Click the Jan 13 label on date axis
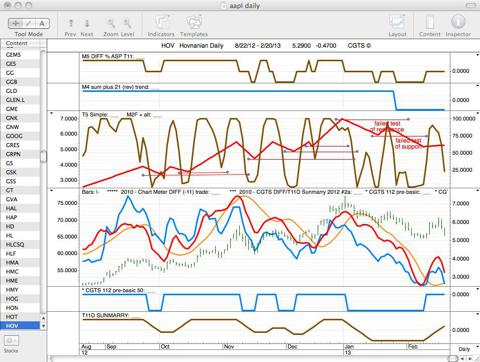This screenshot has width=480, height=362. [x=349, y=349]
